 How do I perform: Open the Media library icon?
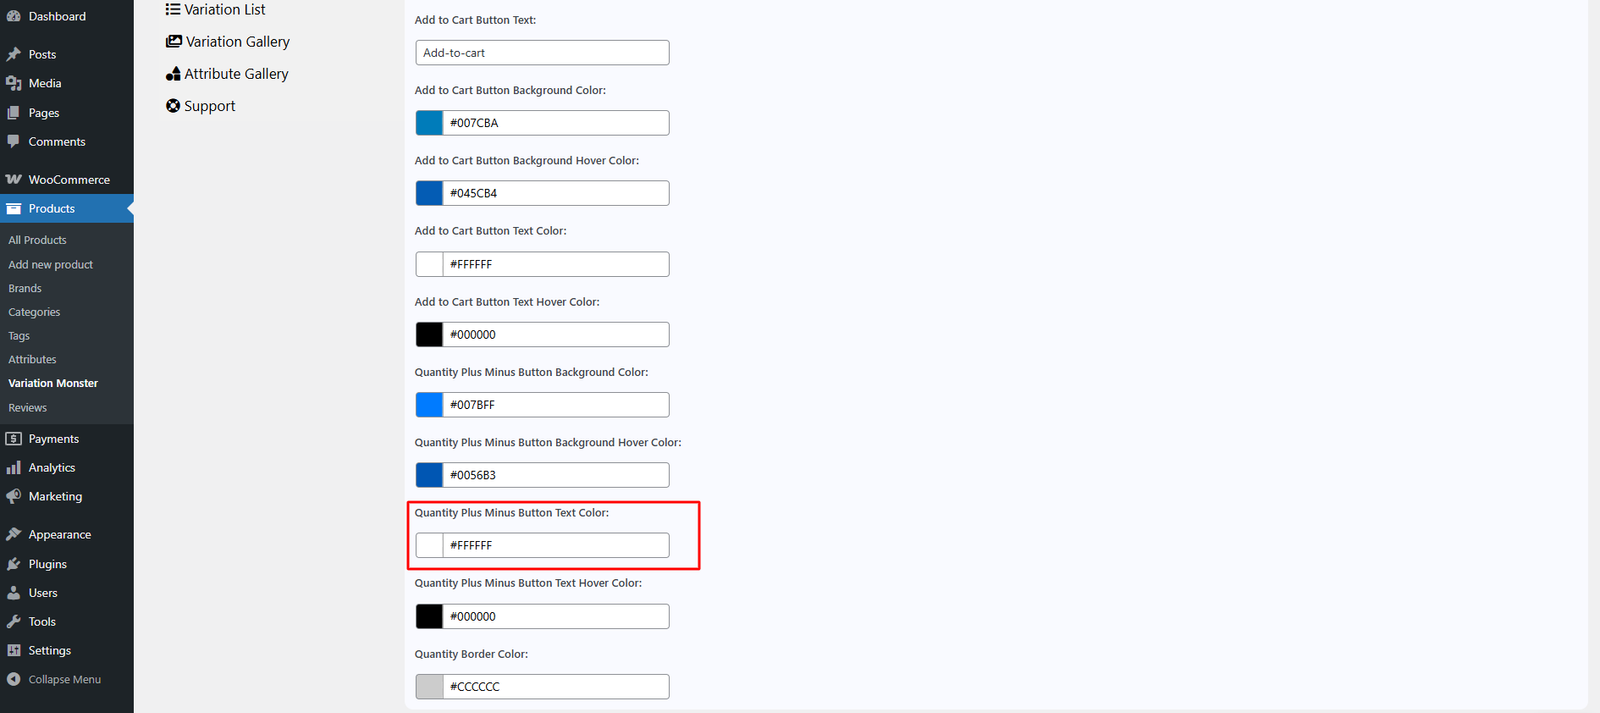point(14,83)
